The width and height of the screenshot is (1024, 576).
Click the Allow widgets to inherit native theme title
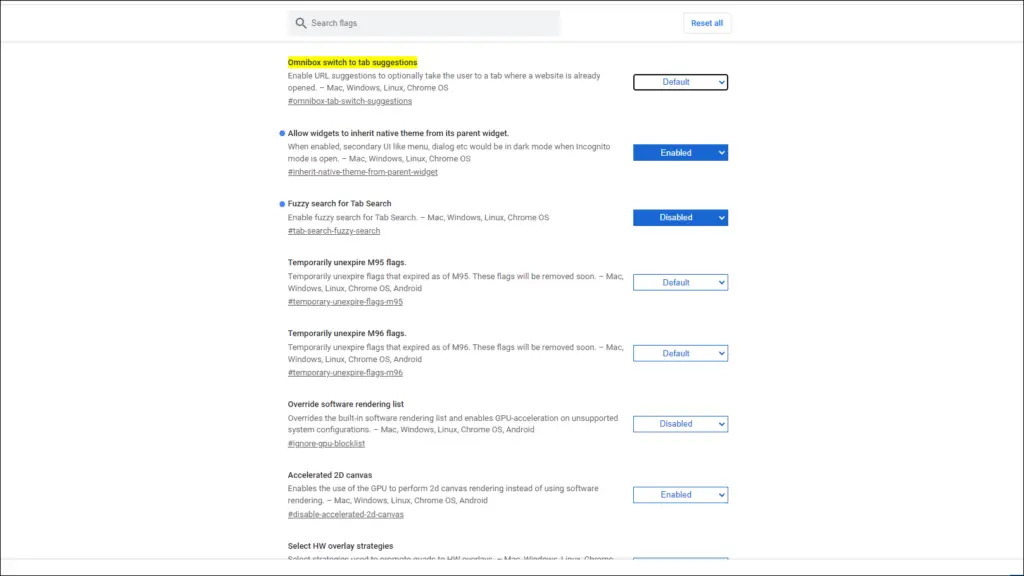tap(398, 133)
